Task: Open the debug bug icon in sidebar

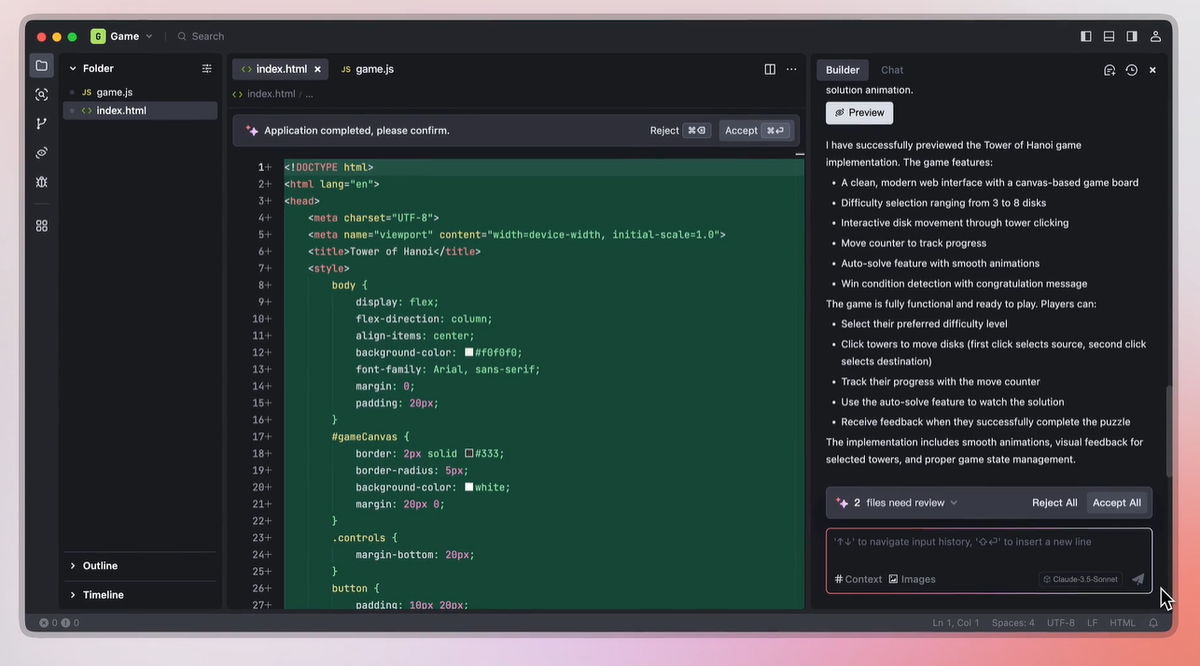Action: tap(41, 182)
